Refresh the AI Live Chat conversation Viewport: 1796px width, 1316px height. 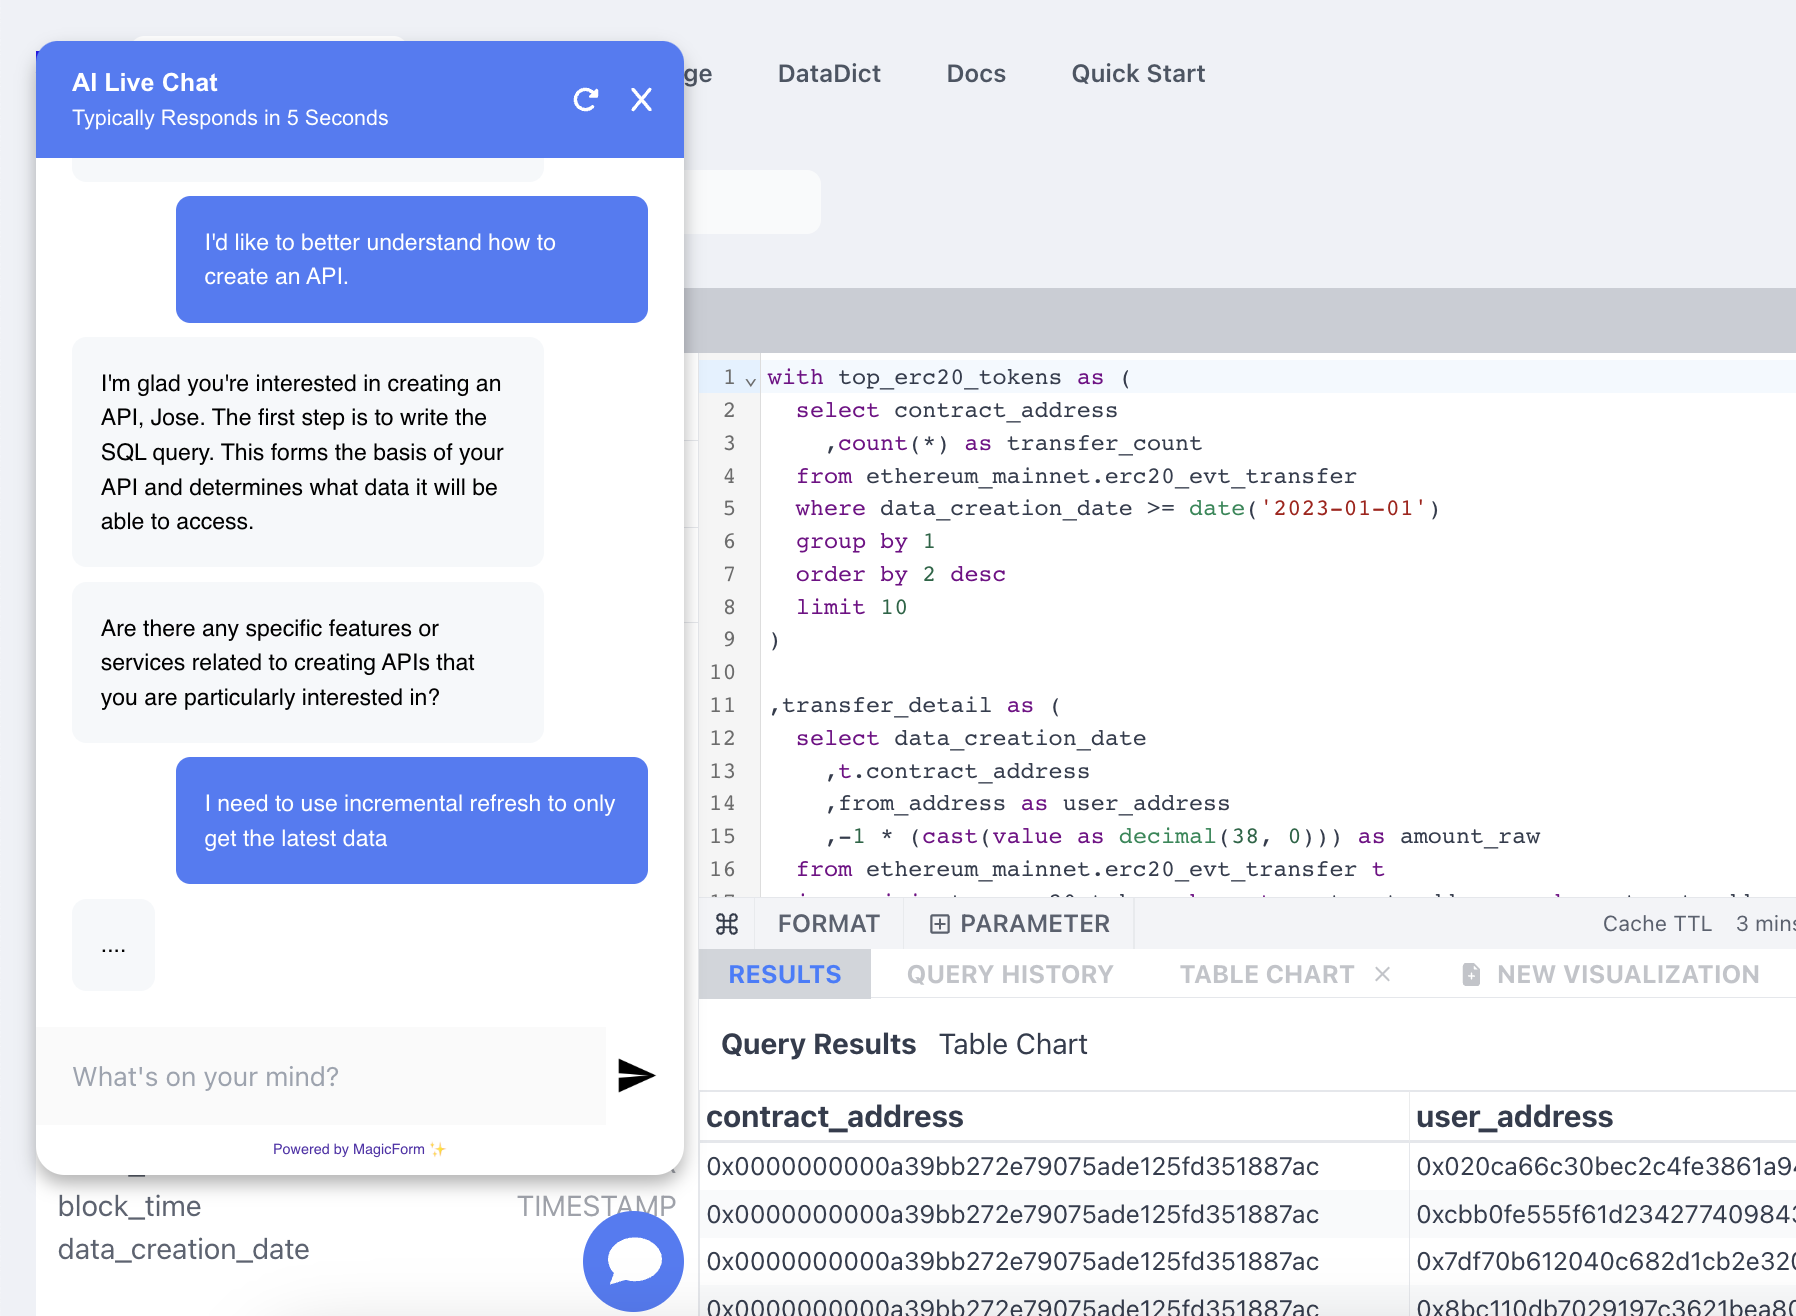click(586, 99)
